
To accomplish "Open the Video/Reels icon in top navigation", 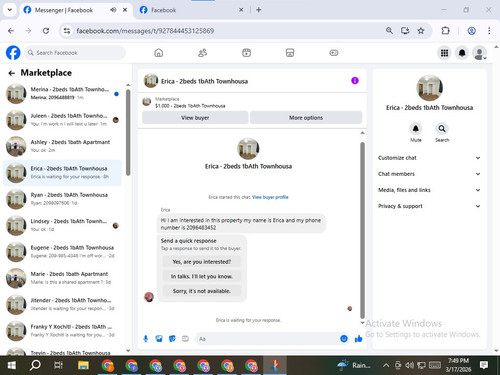I will click(x=246, y=53).
